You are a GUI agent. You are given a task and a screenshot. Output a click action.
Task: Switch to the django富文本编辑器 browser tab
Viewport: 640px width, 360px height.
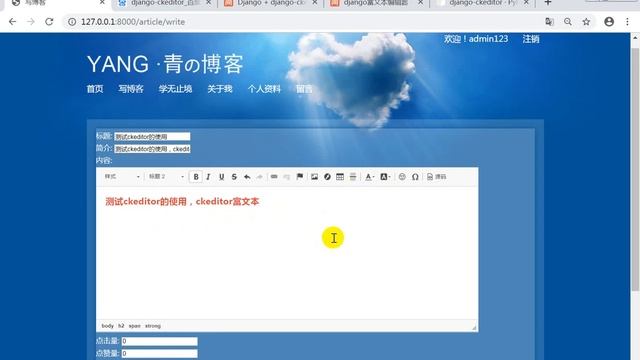point(376,4)
